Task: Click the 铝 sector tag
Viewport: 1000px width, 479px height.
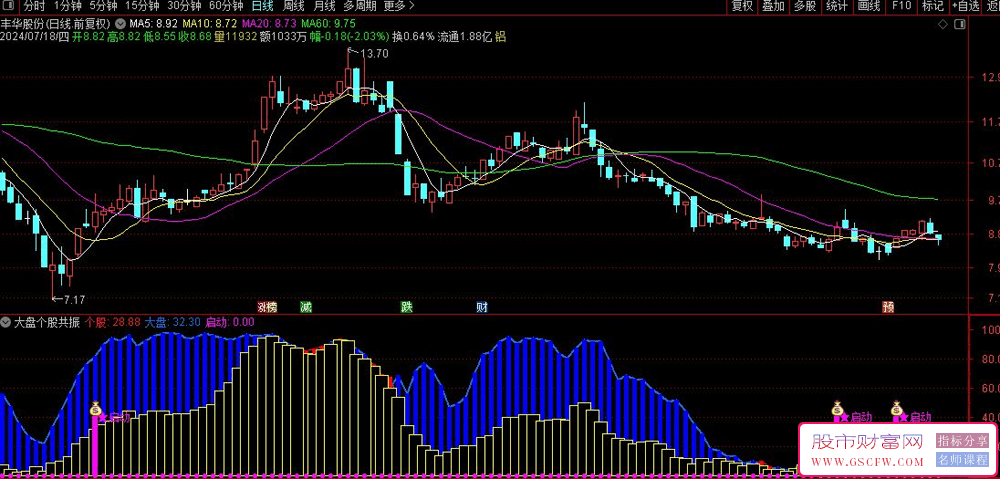Action: pyautogui.click(x=501, y=36)
